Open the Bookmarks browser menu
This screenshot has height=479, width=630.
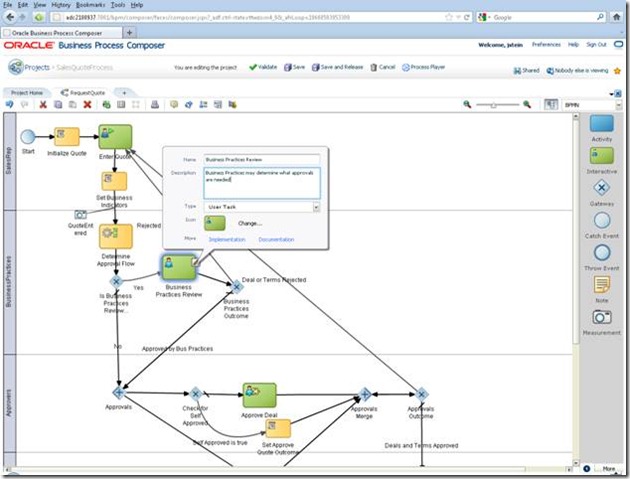click(89, 5)
